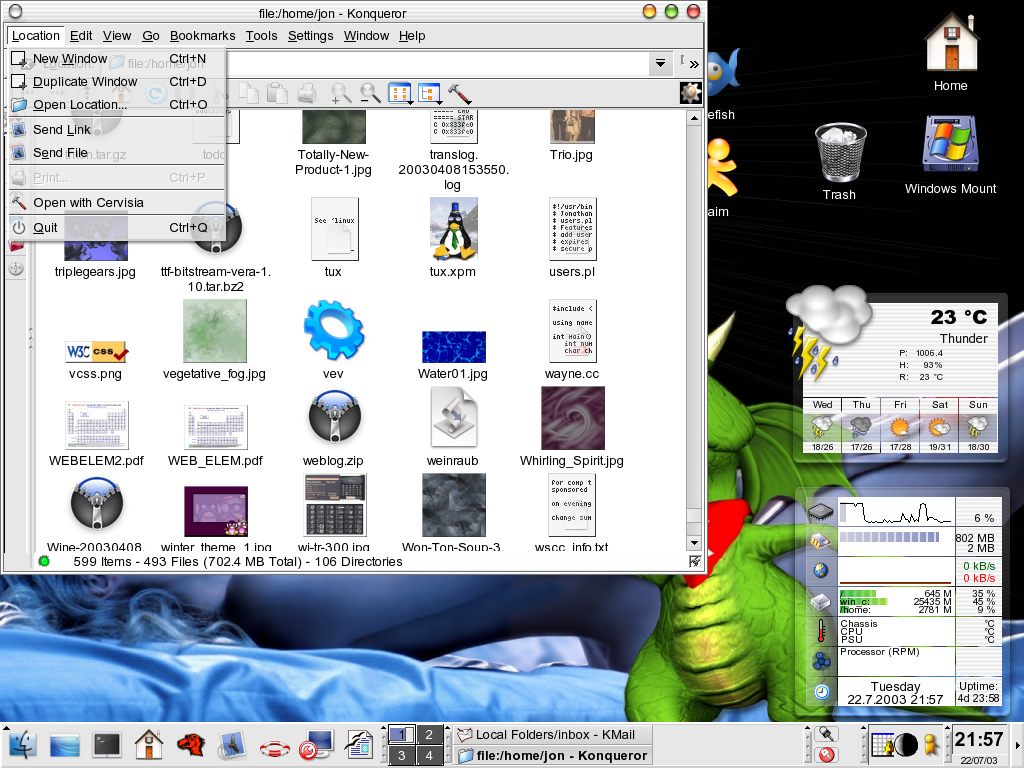The width and height of the screenshot is (1024, 768).
Task: Click the KDE gear animation icon
Action: tap(690, 93)
